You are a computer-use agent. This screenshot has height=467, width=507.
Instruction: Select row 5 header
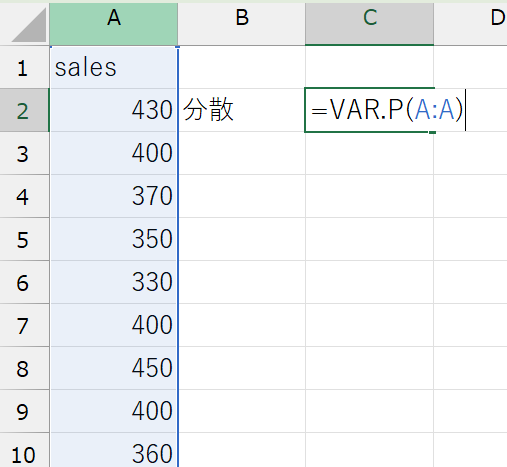(24, 239)
